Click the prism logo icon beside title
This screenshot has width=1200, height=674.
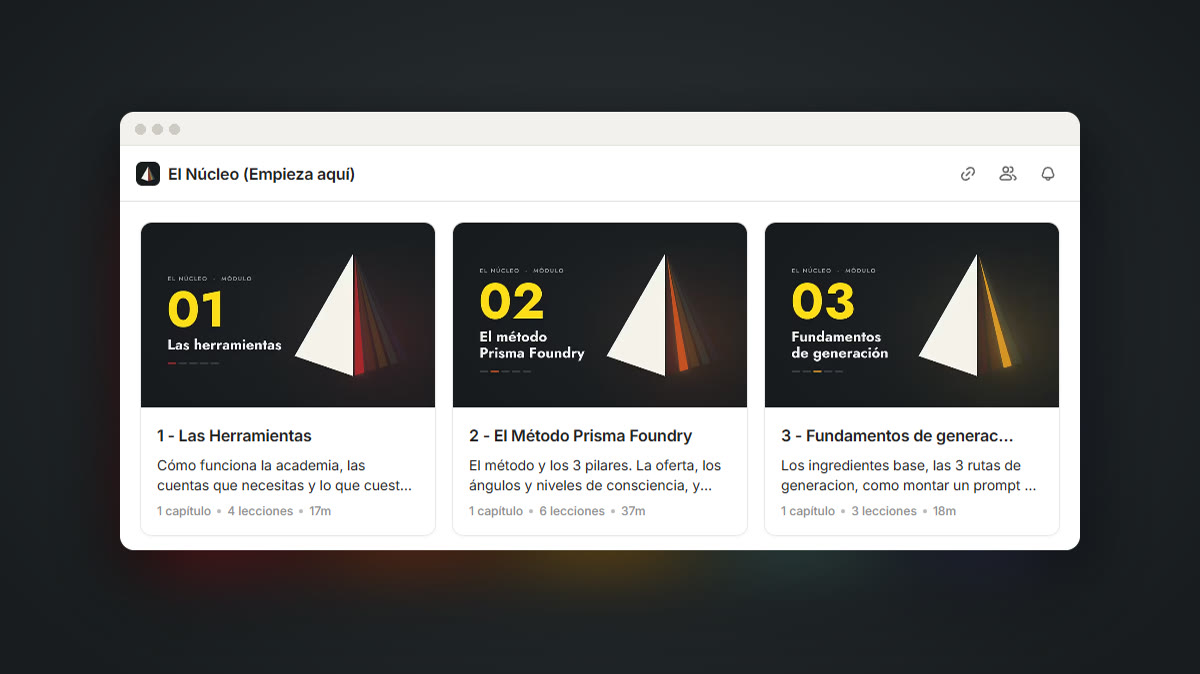pos(148,174)
